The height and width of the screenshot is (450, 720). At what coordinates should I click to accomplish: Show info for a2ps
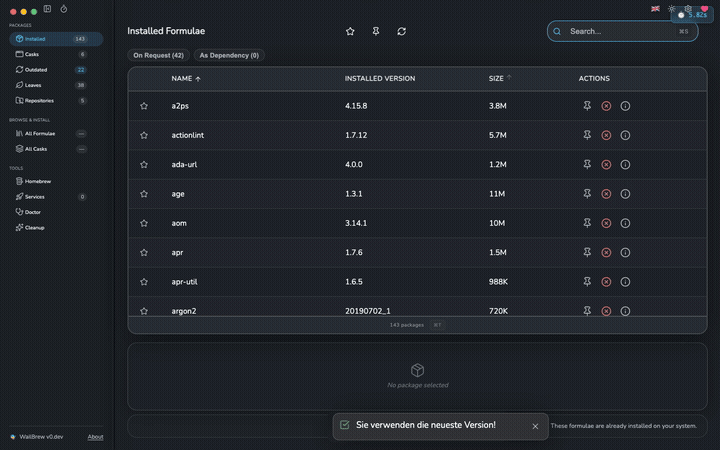[x=625, y=106]
